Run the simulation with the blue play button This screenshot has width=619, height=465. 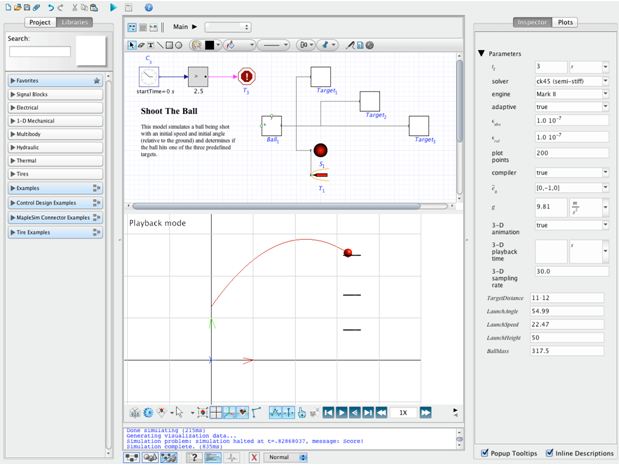pyautogui.click(x=111, y=7)
